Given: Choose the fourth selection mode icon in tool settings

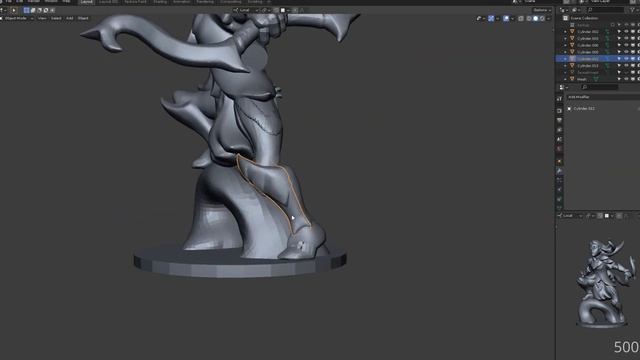Looking at the screenshot, I should coord(46,10).
